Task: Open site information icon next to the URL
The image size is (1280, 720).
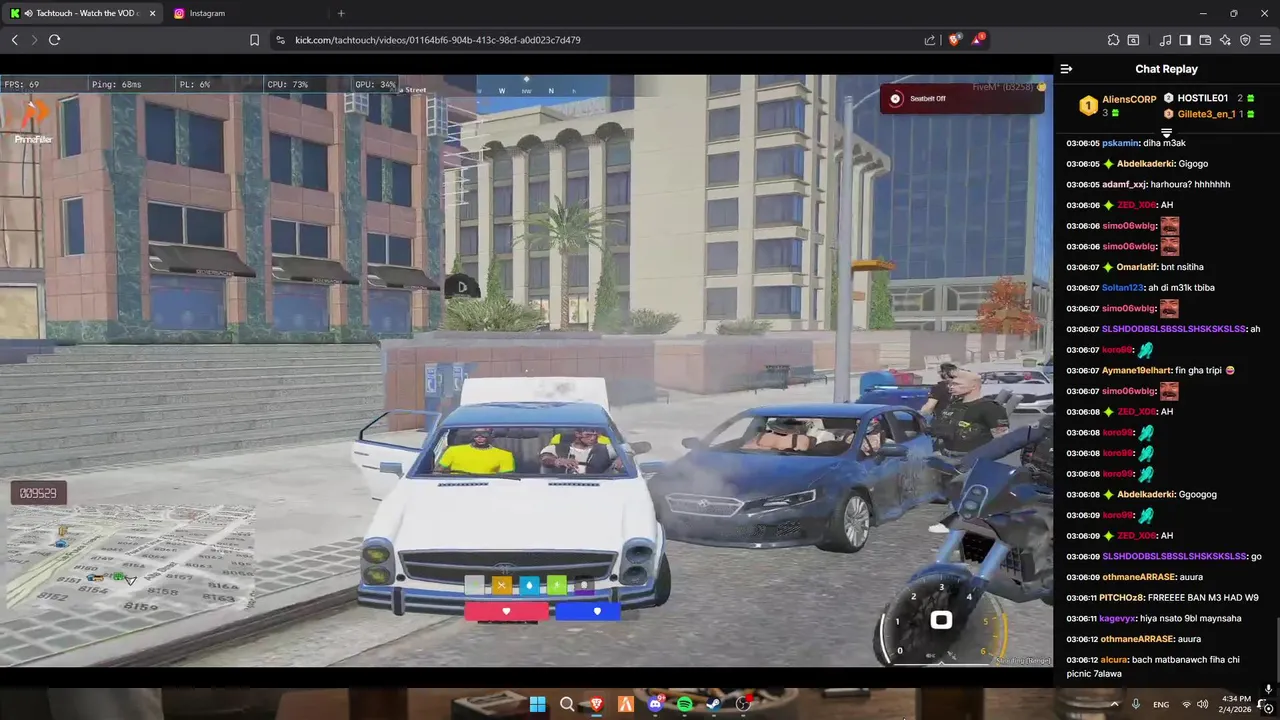Action: [280, 40]
